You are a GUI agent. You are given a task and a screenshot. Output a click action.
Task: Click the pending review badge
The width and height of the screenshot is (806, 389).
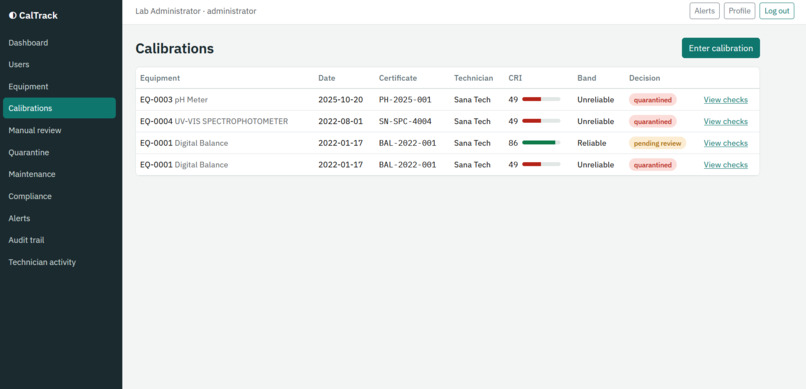(x=657, y=143)
